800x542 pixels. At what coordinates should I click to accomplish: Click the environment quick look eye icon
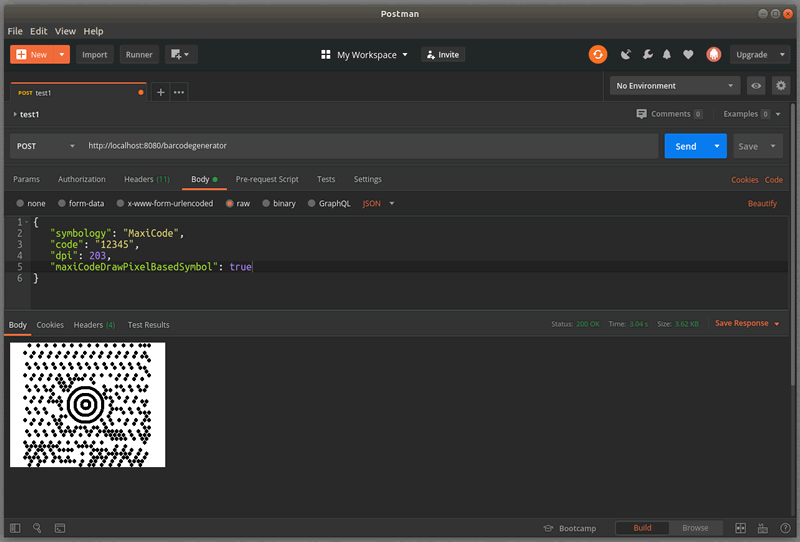click(x=757, y=86)
